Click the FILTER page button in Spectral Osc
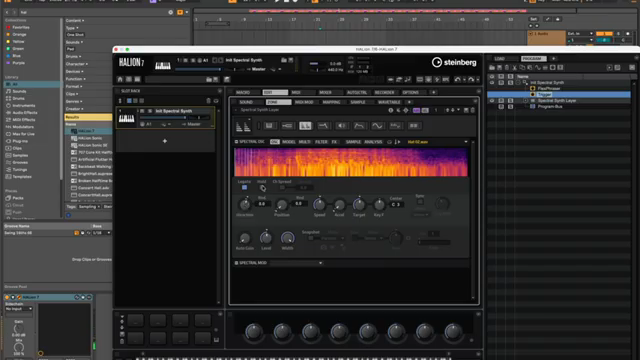This screenshot has width=640, height=360. tap(321, 142)
